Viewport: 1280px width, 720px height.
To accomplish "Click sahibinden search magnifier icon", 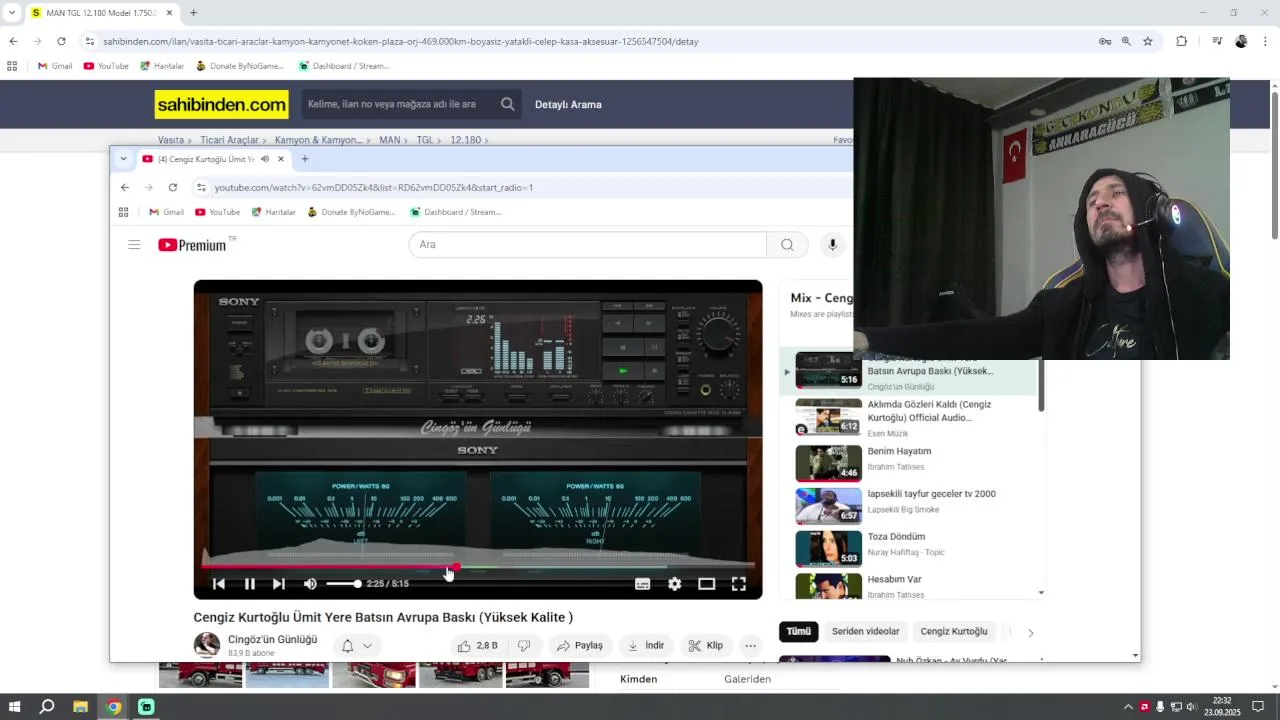I will [x=508, y=104].
